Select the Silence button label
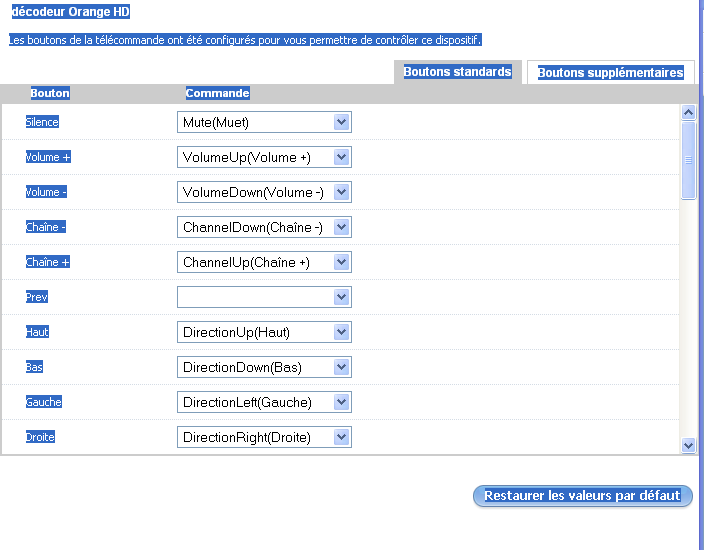 tap(42, 122)
